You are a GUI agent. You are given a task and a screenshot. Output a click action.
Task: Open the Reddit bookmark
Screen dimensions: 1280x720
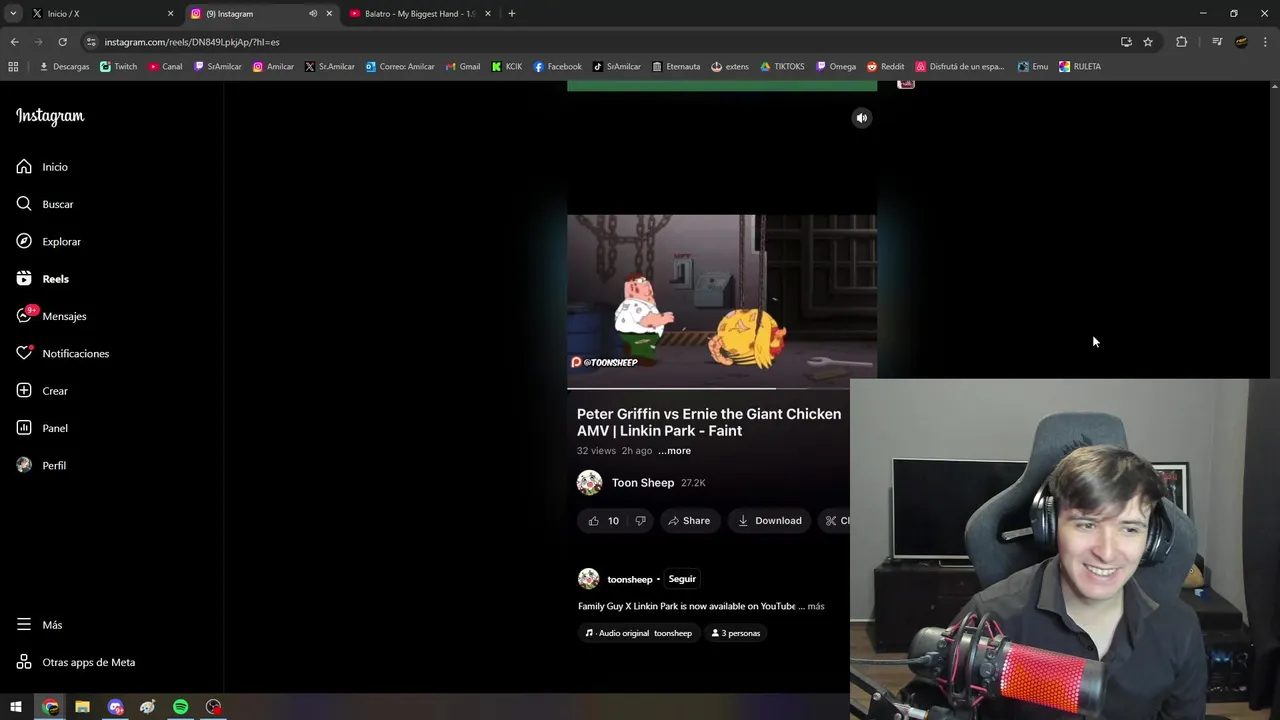885,67
